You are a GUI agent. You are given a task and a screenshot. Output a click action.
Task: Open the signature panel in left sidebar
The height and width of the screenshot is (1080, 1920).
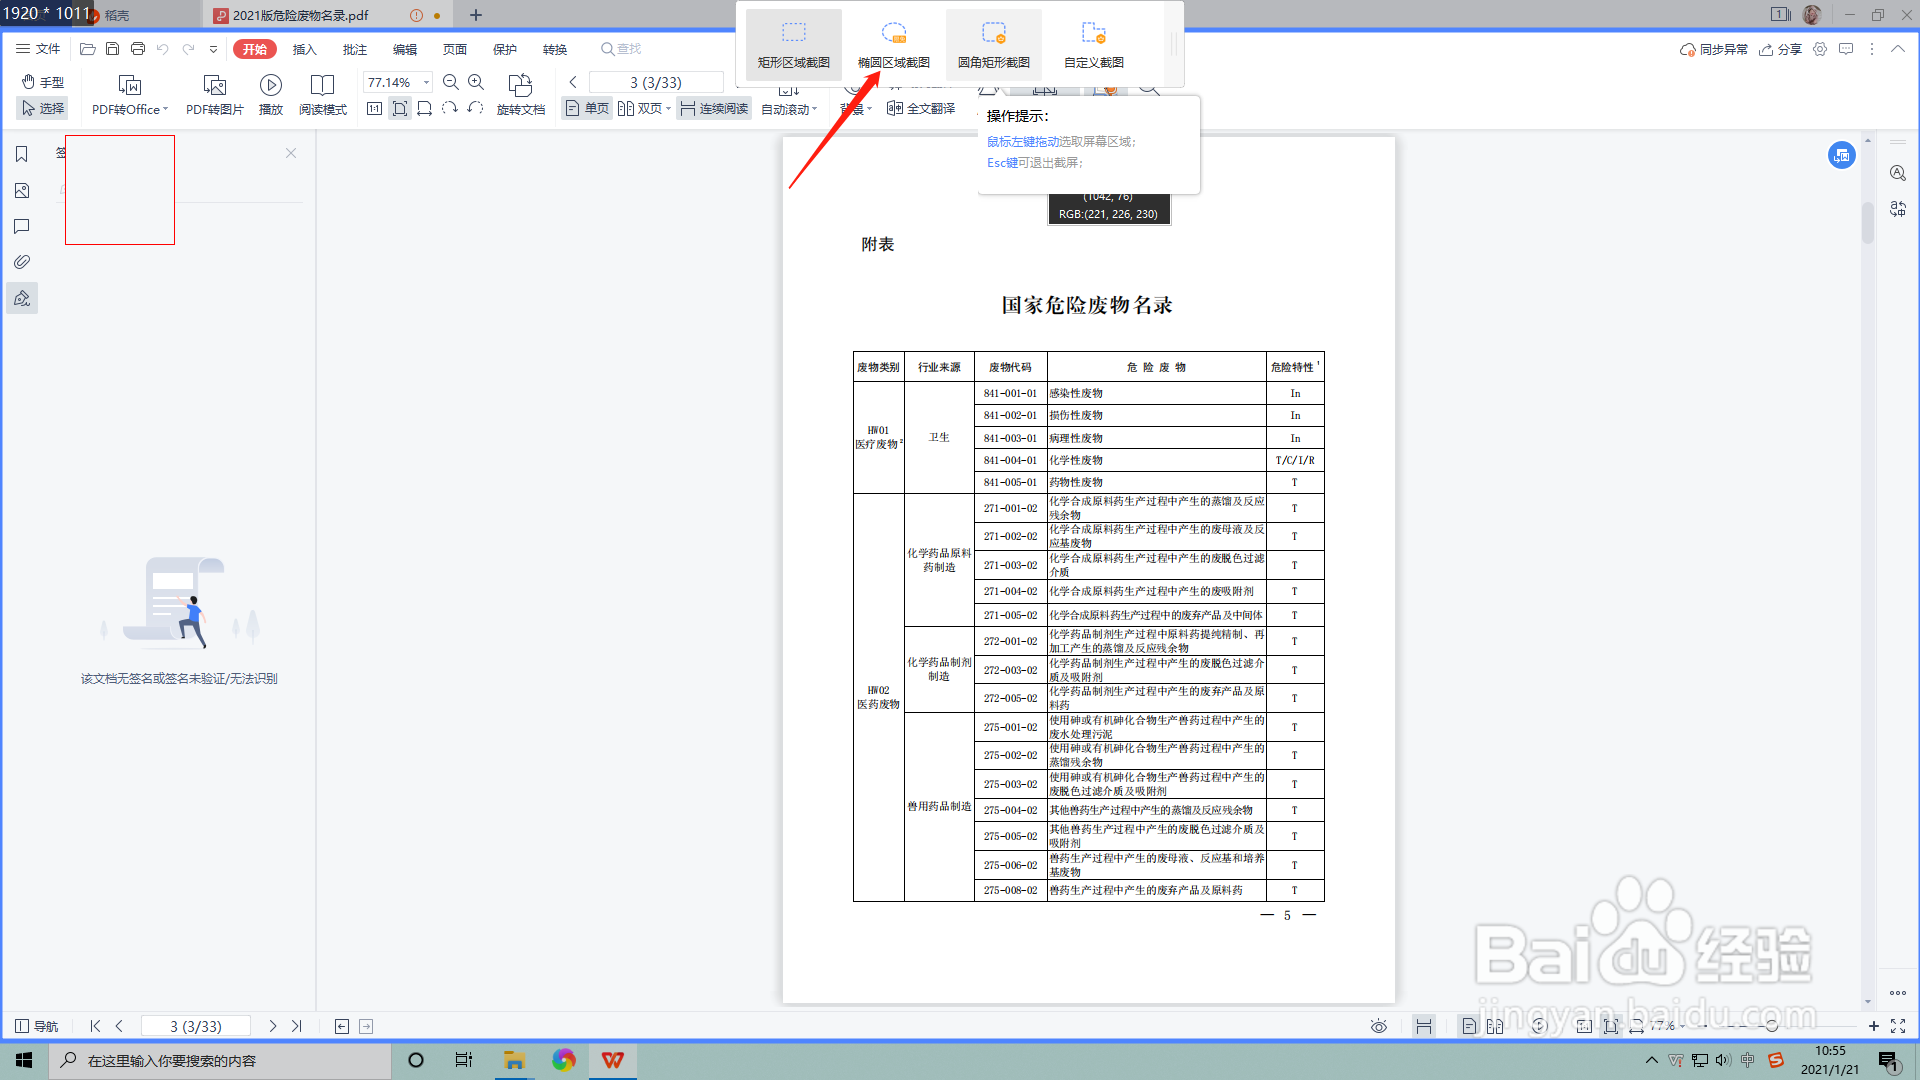22,298
